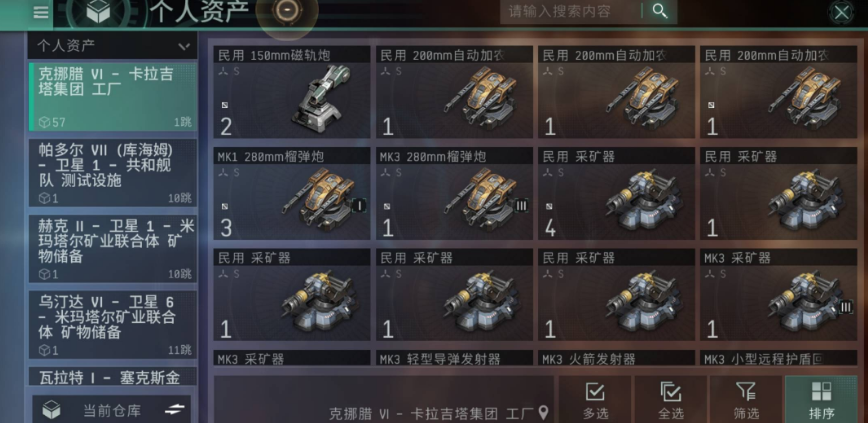Open the MK3 280mm榴弹炮 item card
Image resolution: width=868 pixels, height=423 pixels.
click(x=454, y=194)
